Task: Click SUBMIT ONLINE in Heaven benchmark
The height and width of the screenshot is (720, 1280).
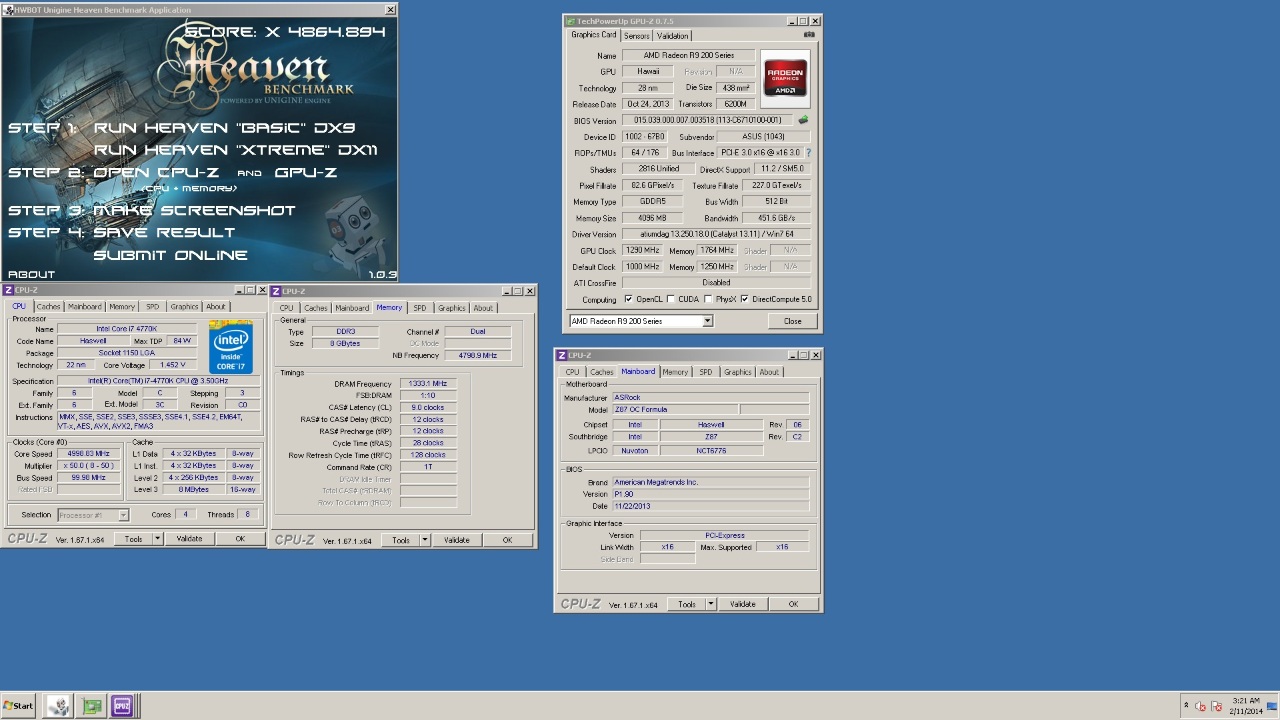Action: click(x=170, y=255)
